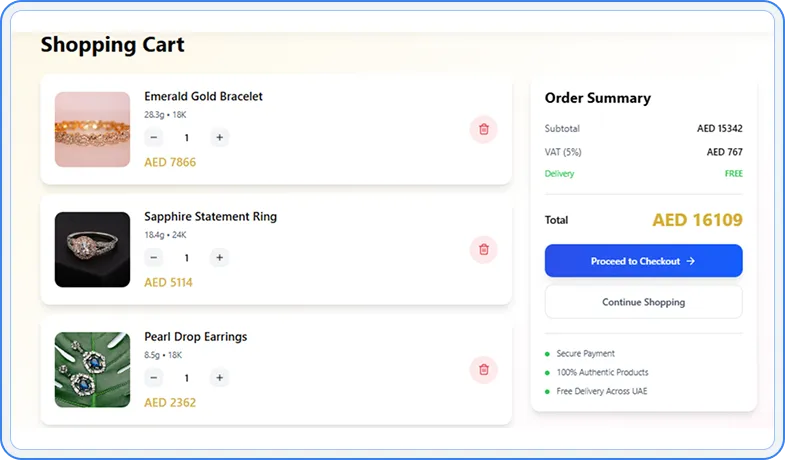Select Pearl Drop Earrings thumbnail image
This screenshot has width=785, height=460.
(92, 369)
